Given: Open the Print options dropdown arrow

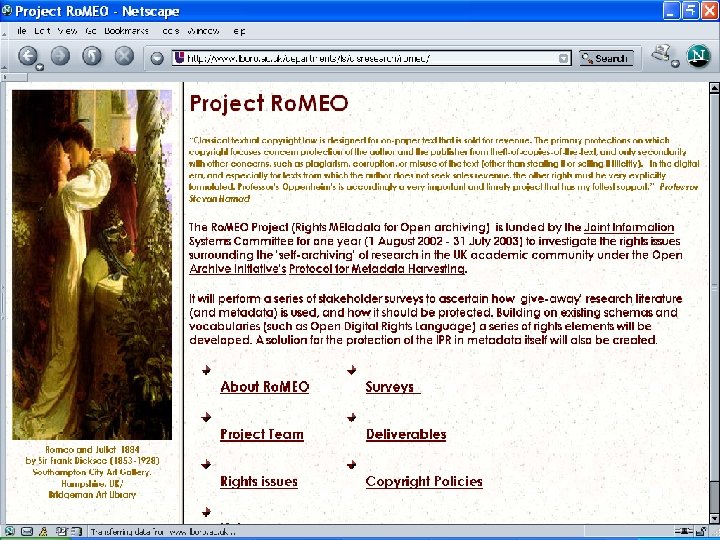Looking at the screenshot, I should pyautogui.click(x=675, y=64).
